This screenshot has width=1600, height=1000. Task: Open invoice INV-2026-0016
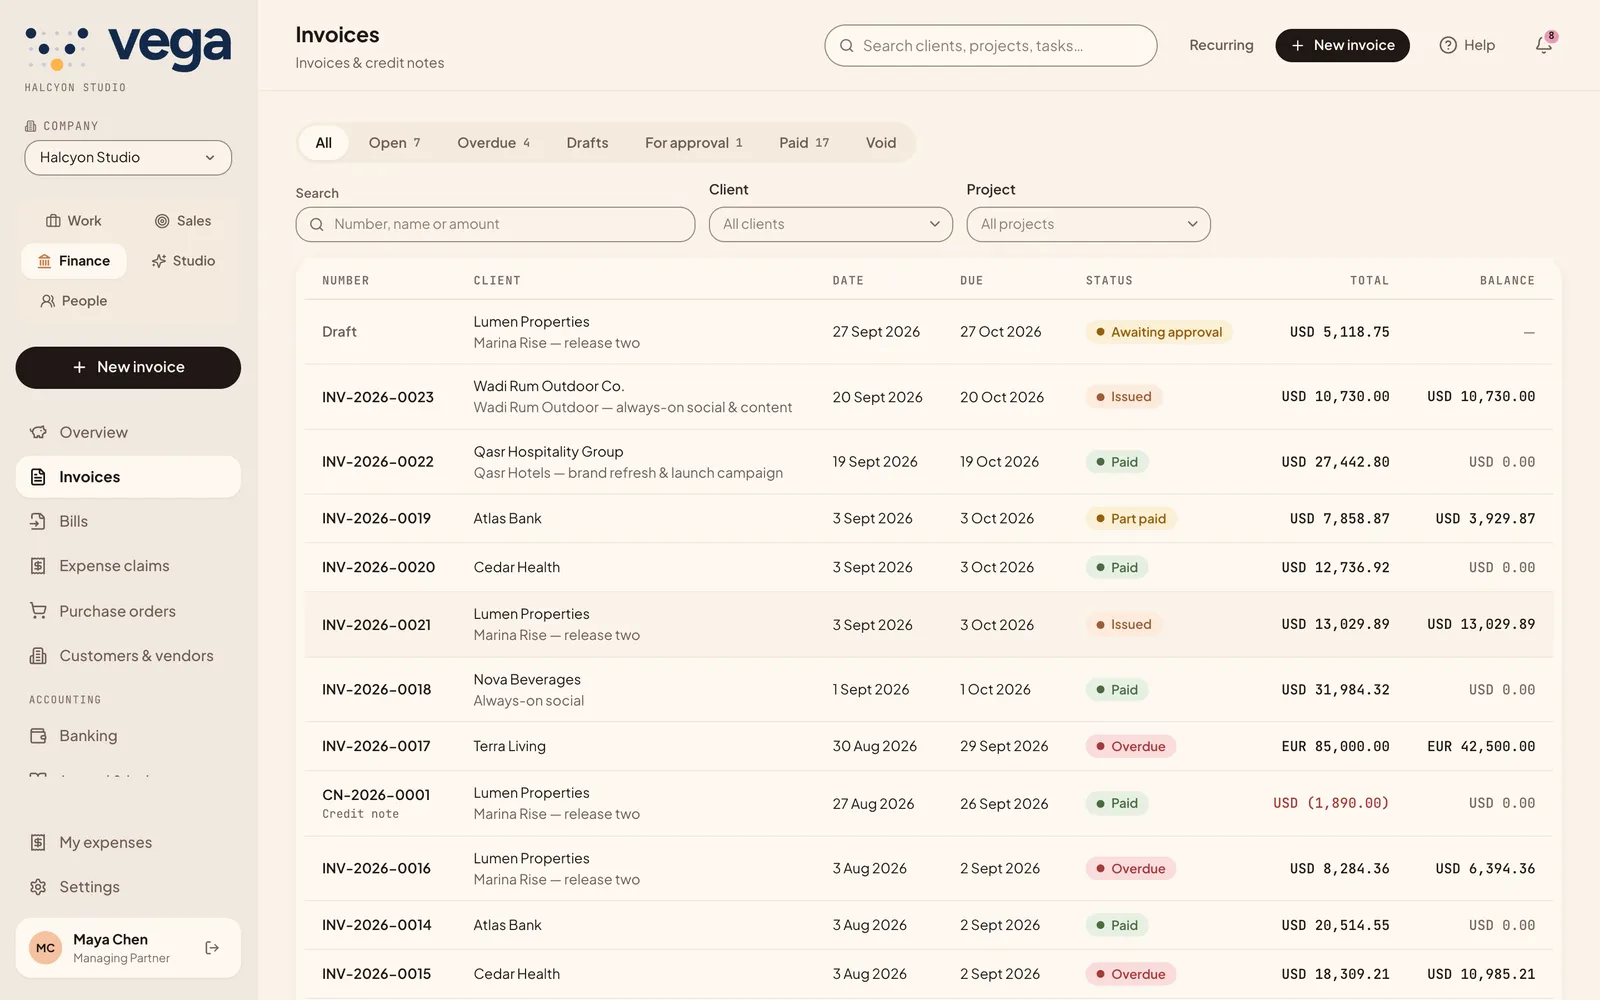tap(929, 869)
